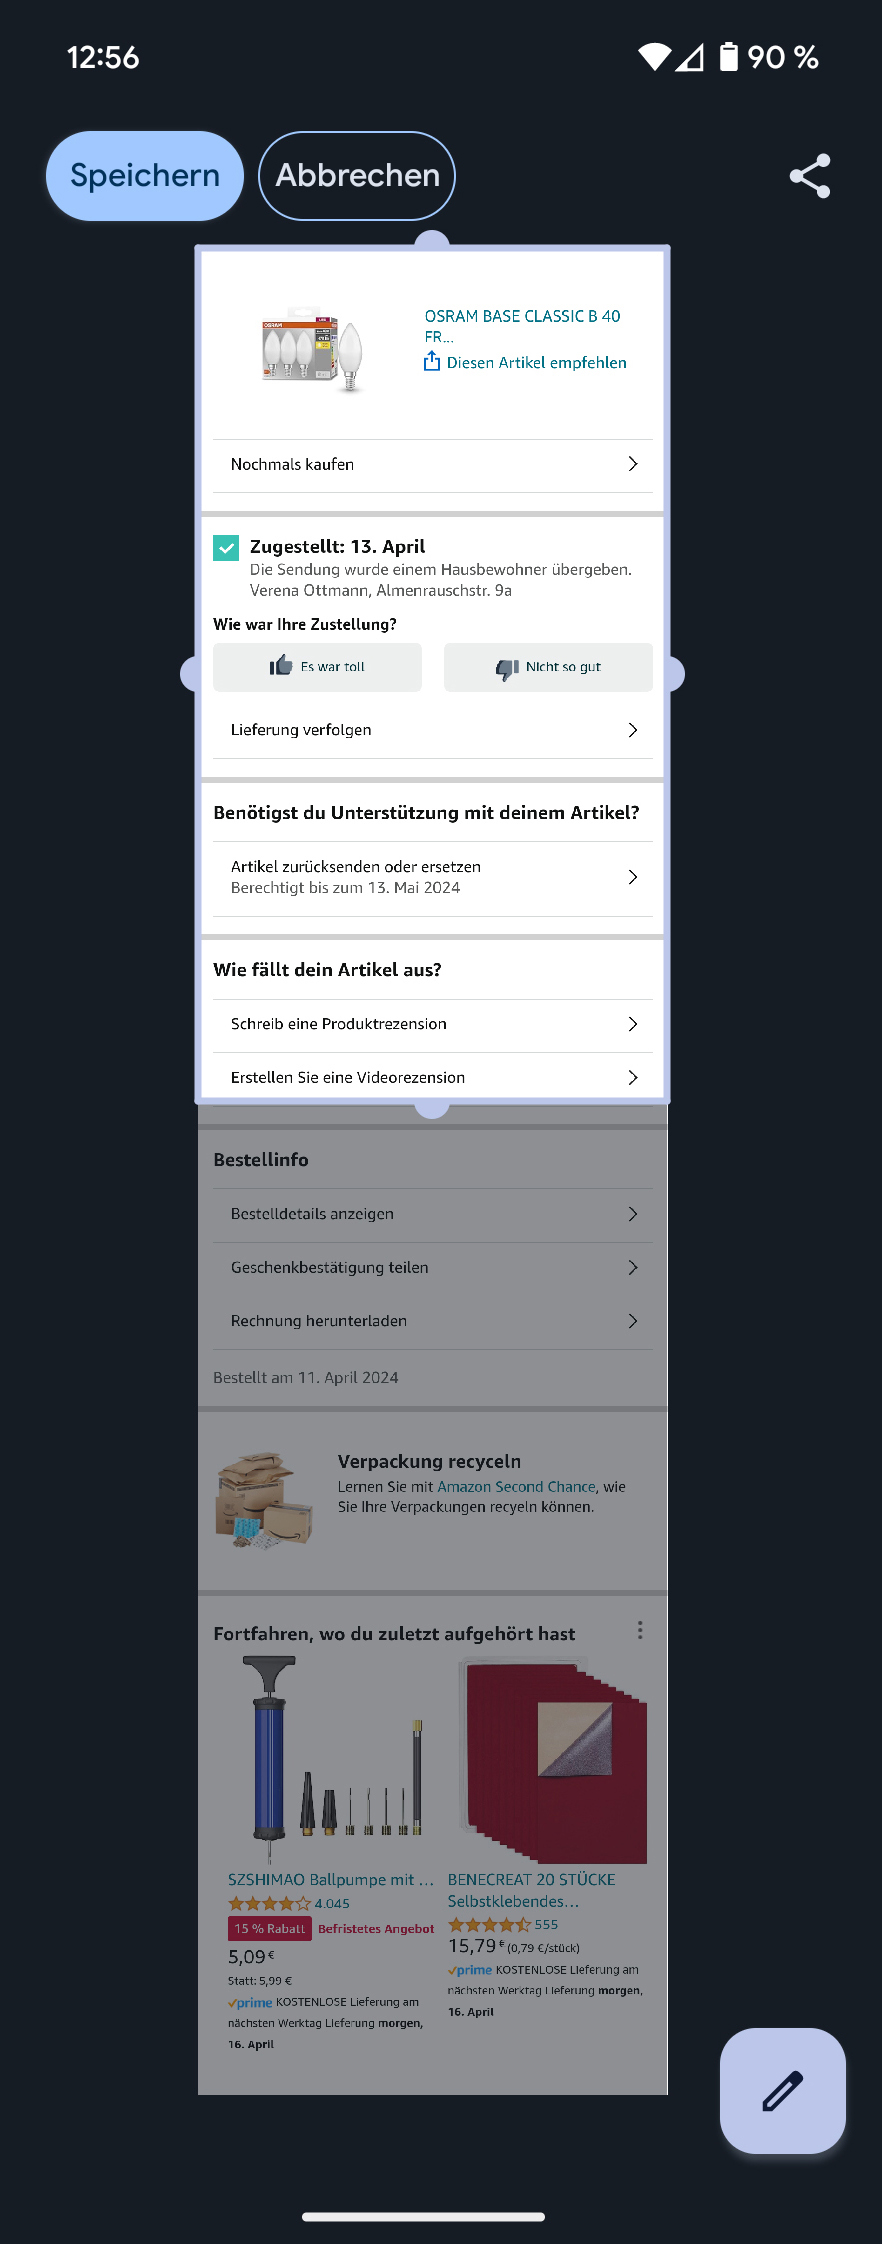This screenshot has width=882, height=2244.
Task: Open the three-dot menu near 'Fortfahren'
Action: click(x=640, y=1630)
